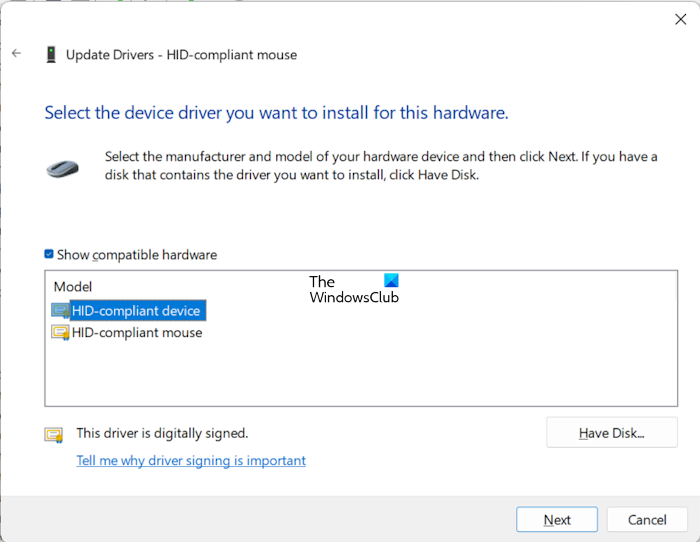Open 'Tell me why driver signing is important'
Screen dimensions: 700x542
[x=191, y=461]
